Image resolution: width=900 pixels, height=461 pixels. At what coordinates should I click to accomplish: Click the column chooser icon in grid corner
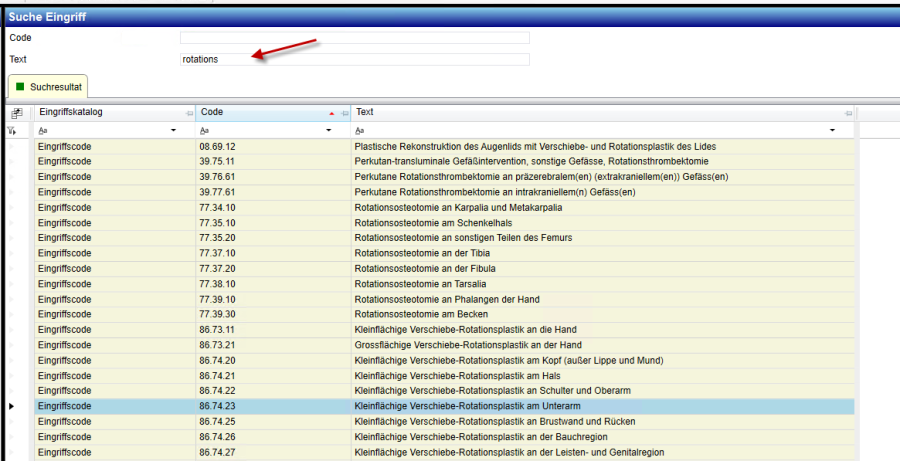(x=16, y=113)
